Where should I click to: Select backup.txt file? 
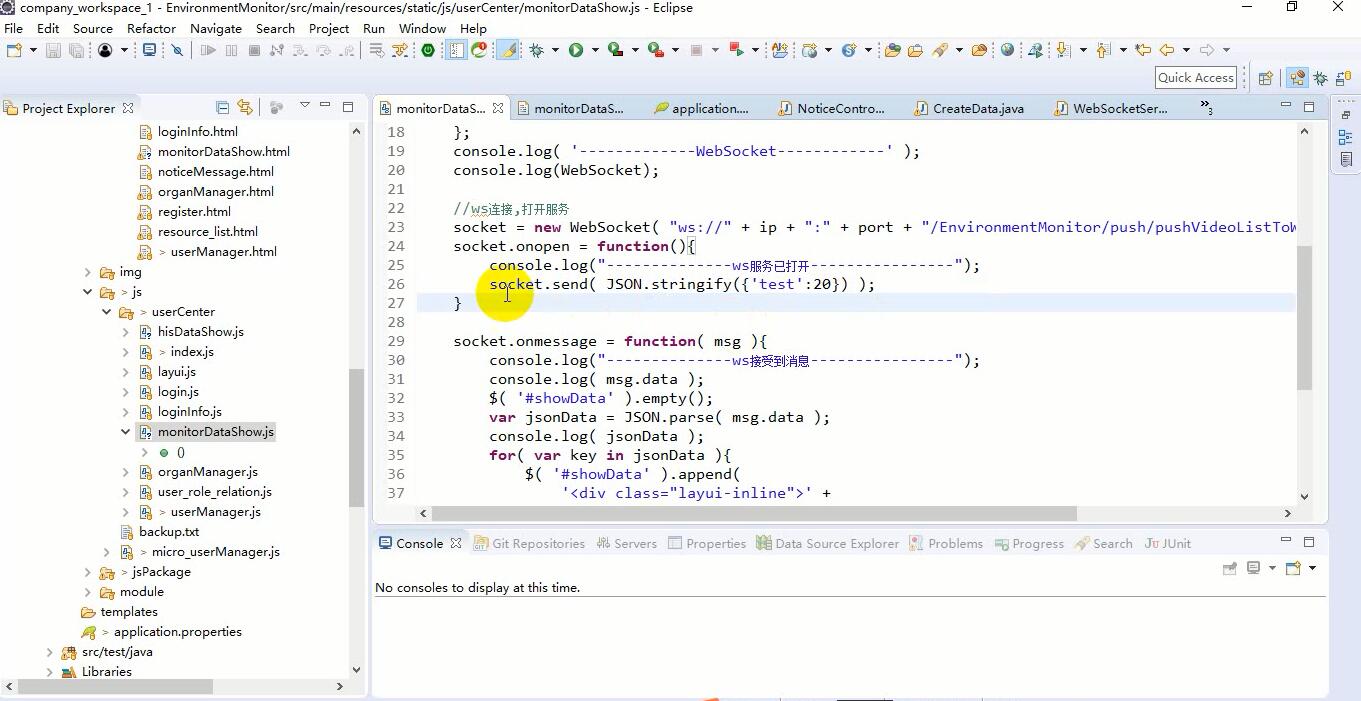[x=169, y=532]
